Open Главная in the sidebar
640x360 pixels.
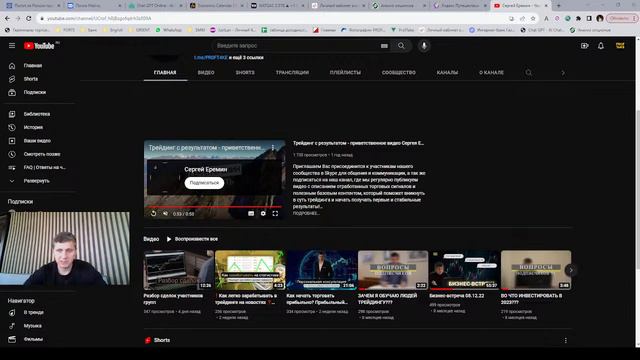(x=33, y=66)
